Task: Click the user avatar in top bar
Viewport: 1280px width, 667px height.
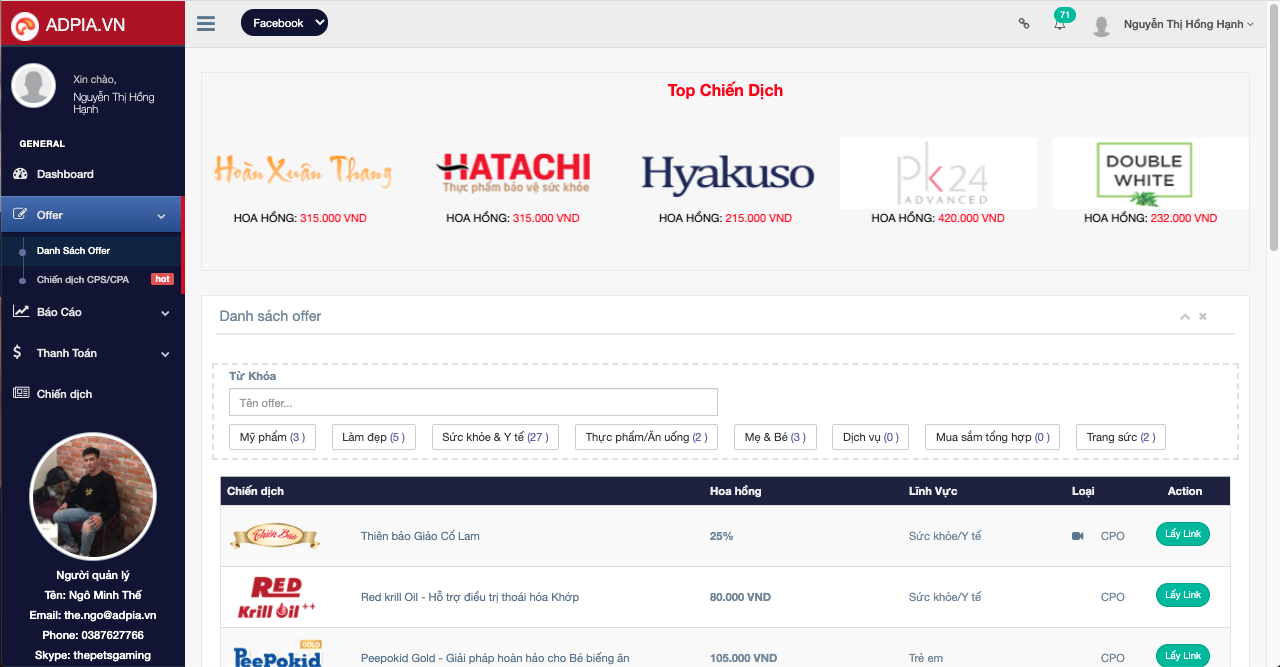Action: (x=1102, y=25)
